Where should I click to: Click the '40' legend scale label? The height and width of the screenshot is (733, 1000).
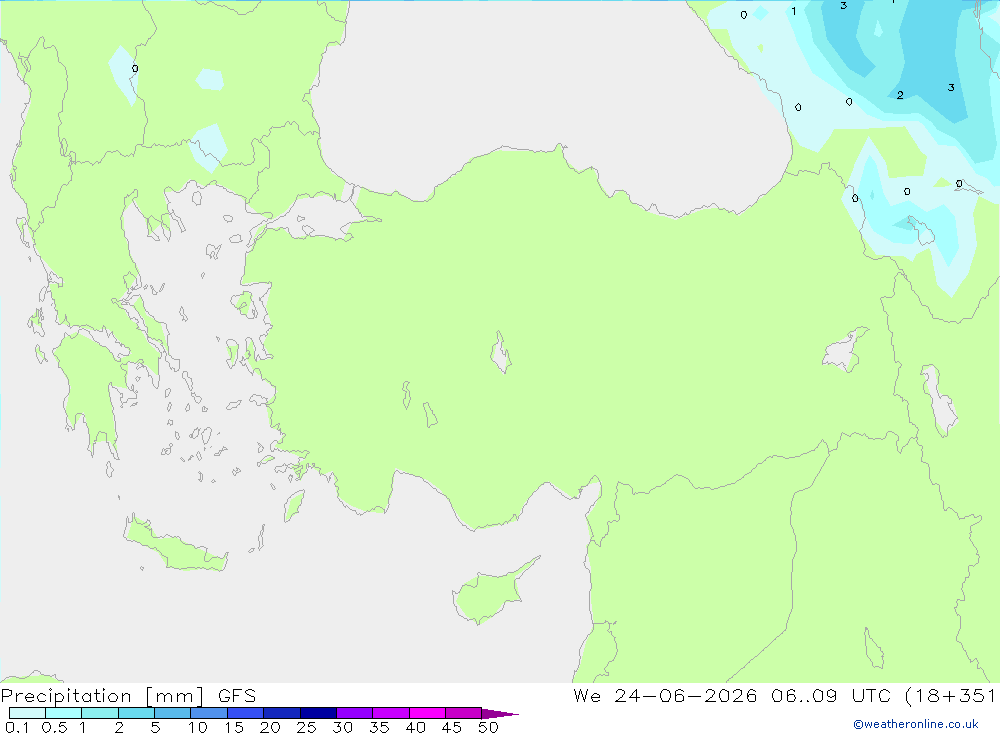coord(416,727)
